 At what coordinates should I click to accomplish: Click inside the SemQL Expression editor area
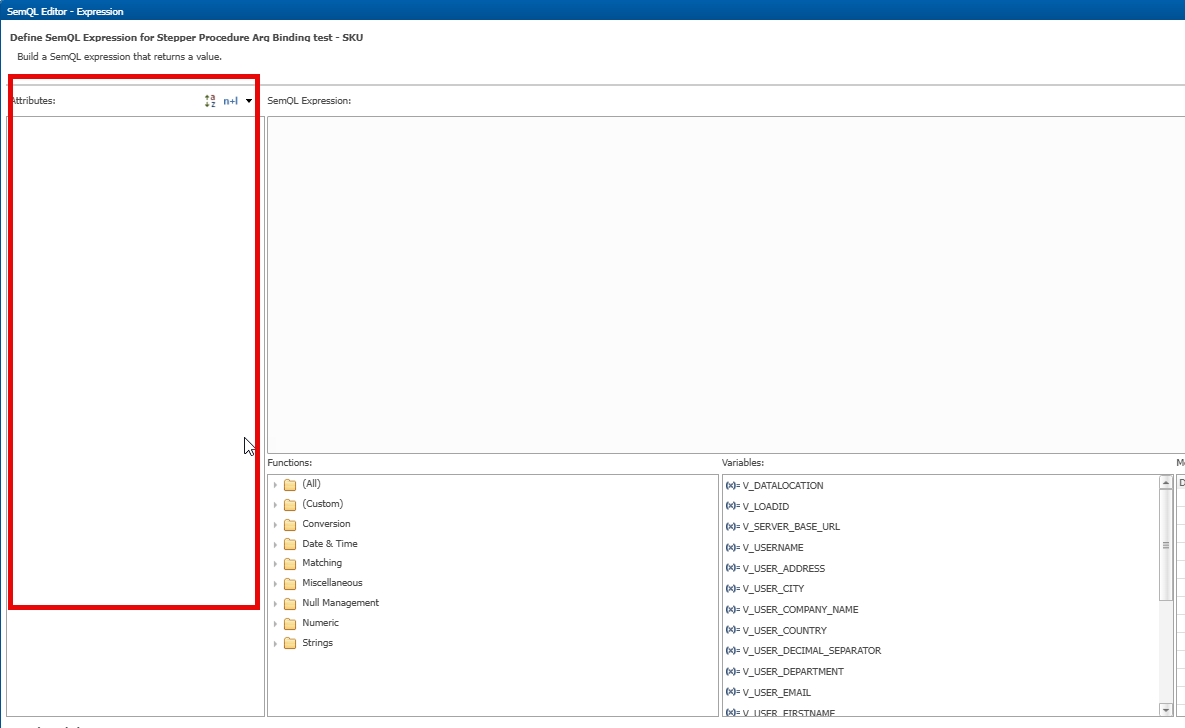coord(726,284)
